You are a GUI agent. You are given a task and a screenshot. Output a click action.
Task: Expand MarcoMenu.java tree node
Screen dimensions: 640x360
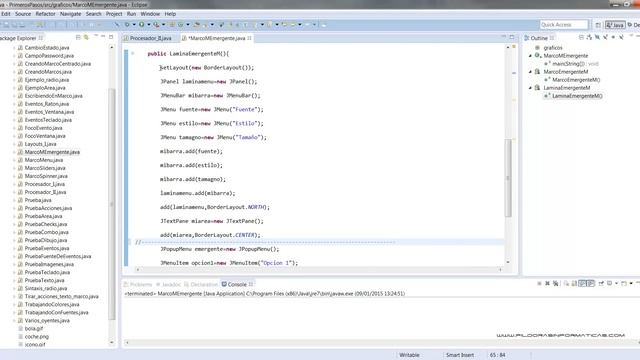coord(14,160)
